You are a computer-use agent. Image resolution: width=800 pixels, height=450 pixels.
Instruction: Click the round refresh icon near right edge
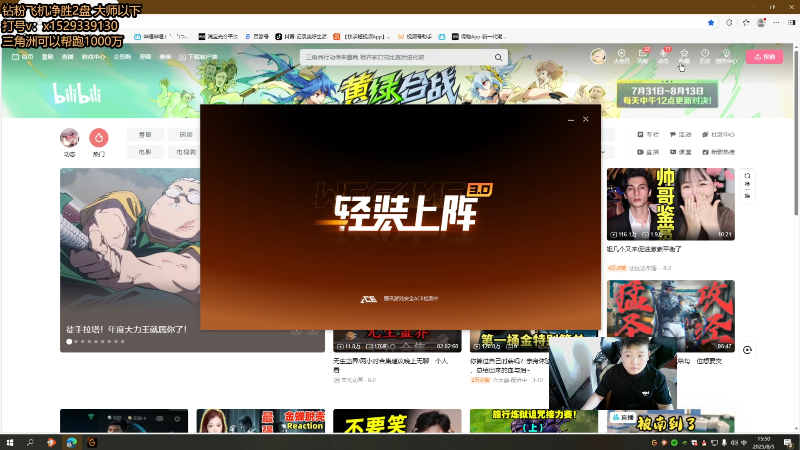point(747,350)
